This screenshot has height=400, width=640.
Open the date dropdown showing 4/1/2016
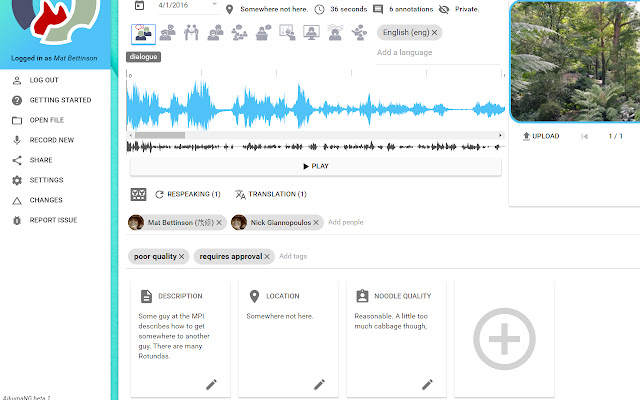pyautogui.click(x=188, y=6)
